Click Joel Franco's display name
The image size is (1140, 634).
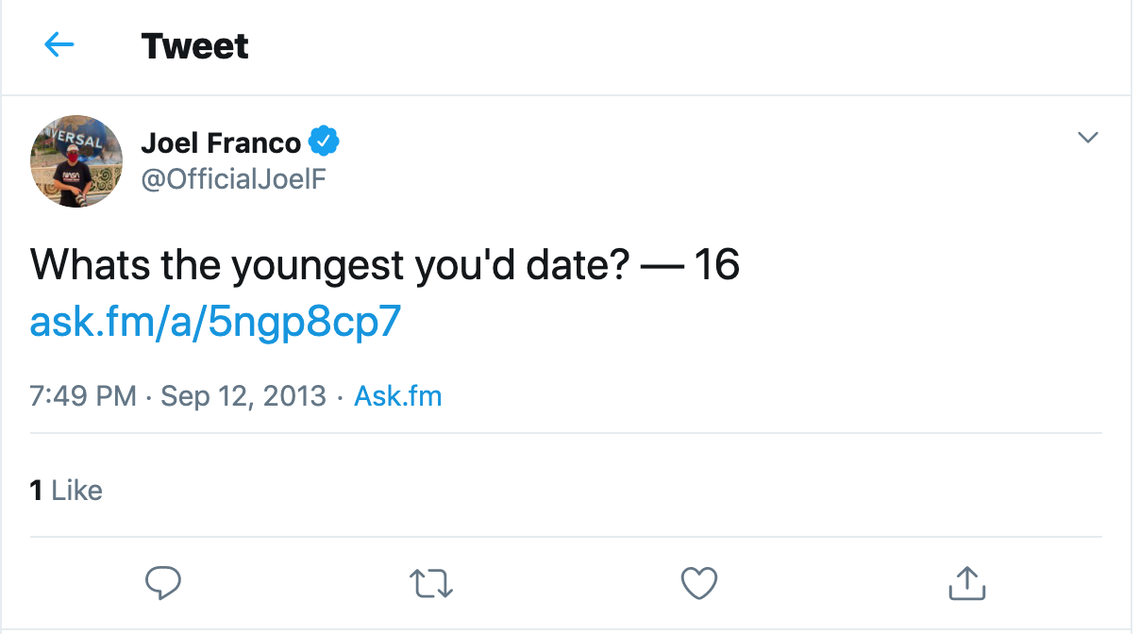pyautogui.click(x=222, y=142)
